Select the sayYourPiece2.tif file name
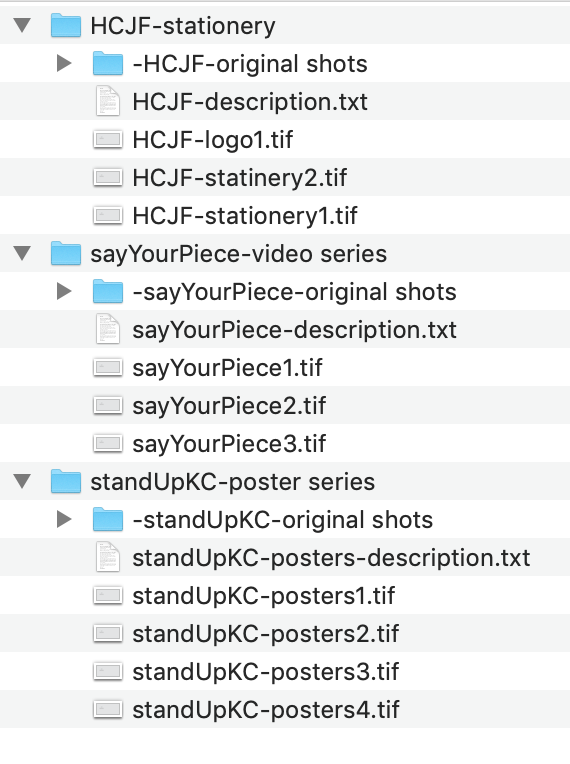The width and height of the screenshot is (570, 764). 229,406
